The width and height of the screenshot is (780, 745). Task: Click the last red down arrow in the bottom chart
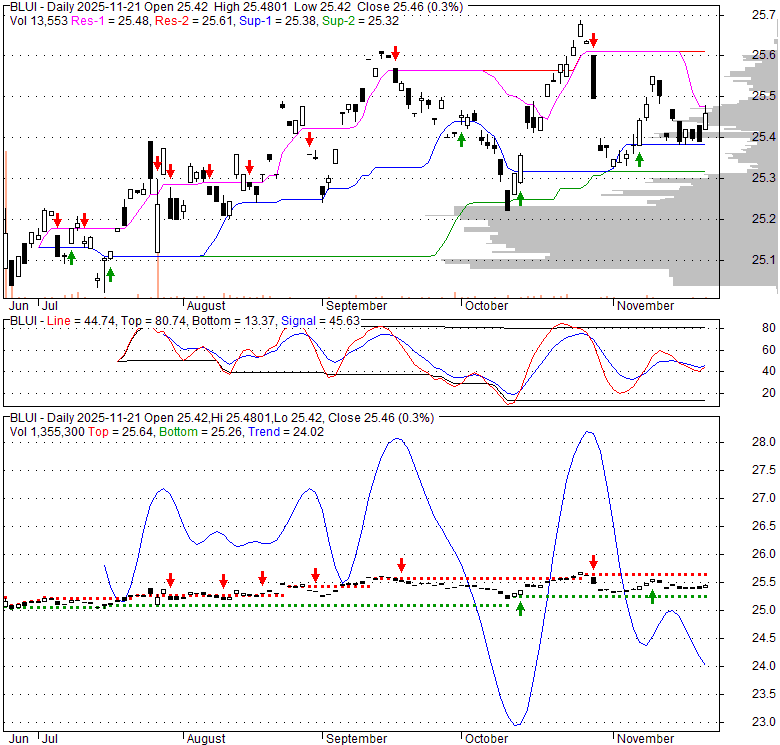point(593,562)
